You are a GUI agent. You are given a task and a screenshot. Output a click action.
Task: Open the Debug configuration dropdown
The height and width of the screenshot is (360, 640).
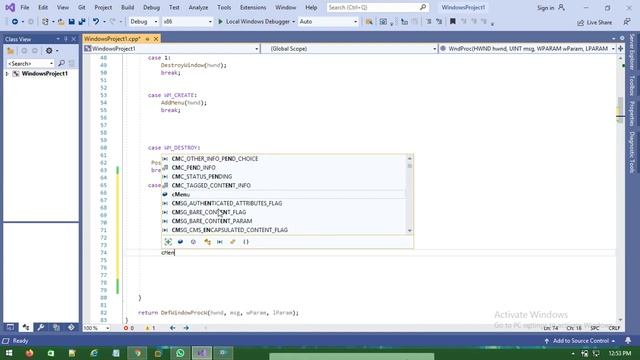pos(144,22)
